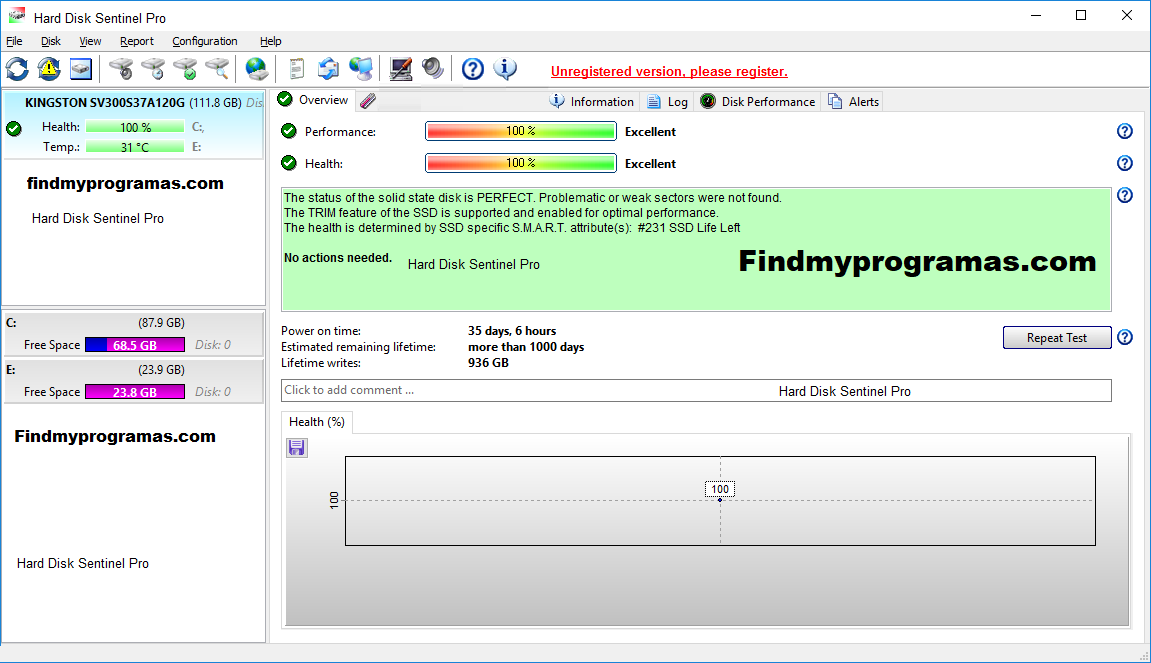Click the 'more than 1000 days' lifetime value

(526, 347)
